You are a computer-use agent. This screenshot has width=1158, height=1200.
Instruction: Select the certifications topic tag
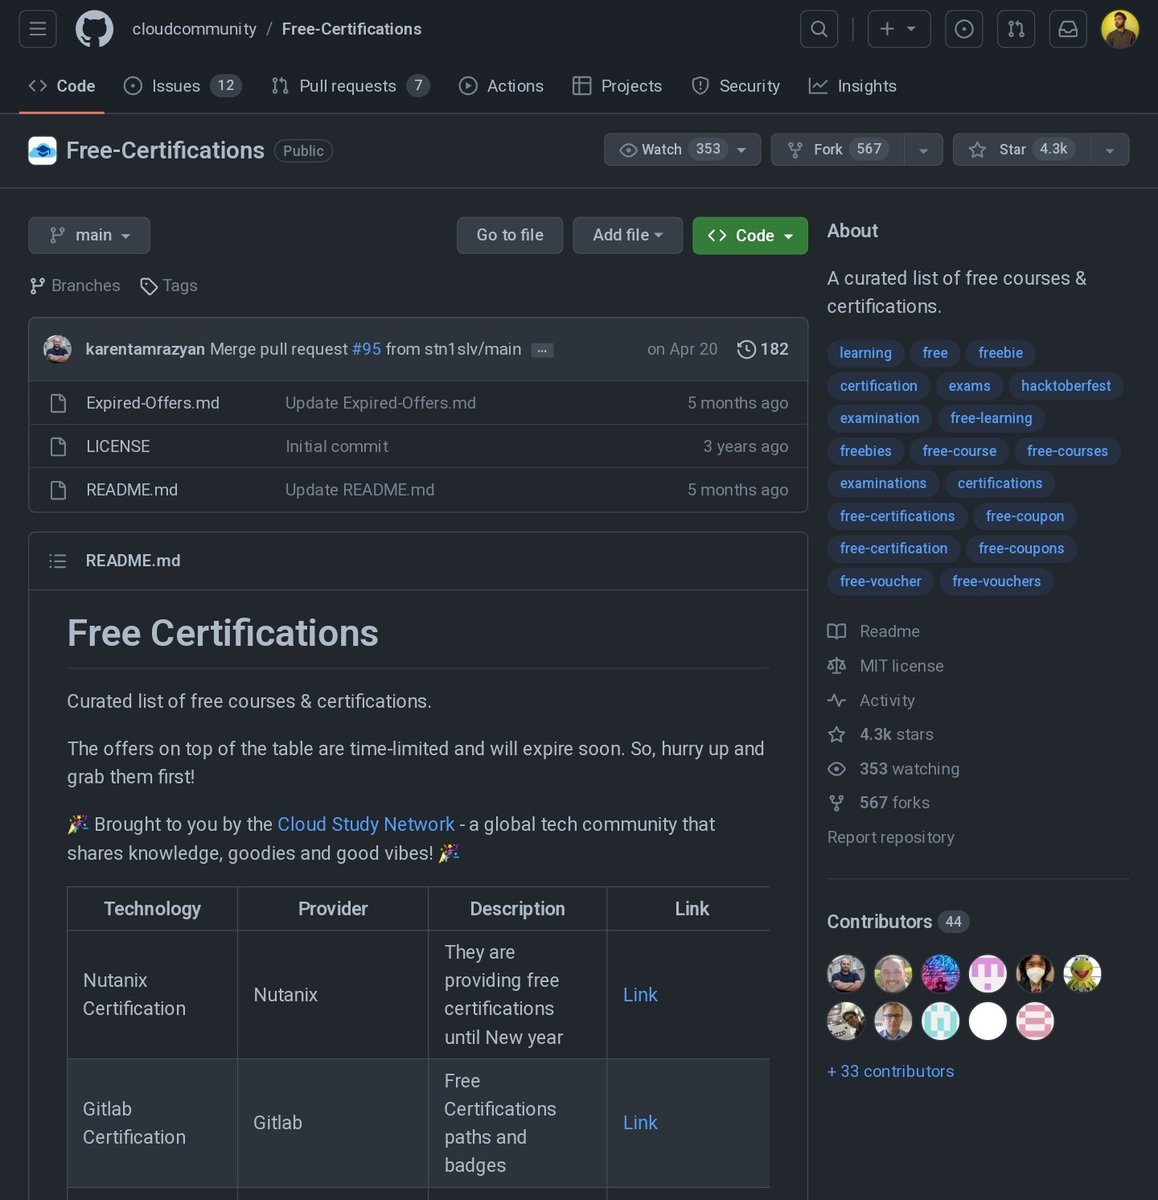(1000, 483)
